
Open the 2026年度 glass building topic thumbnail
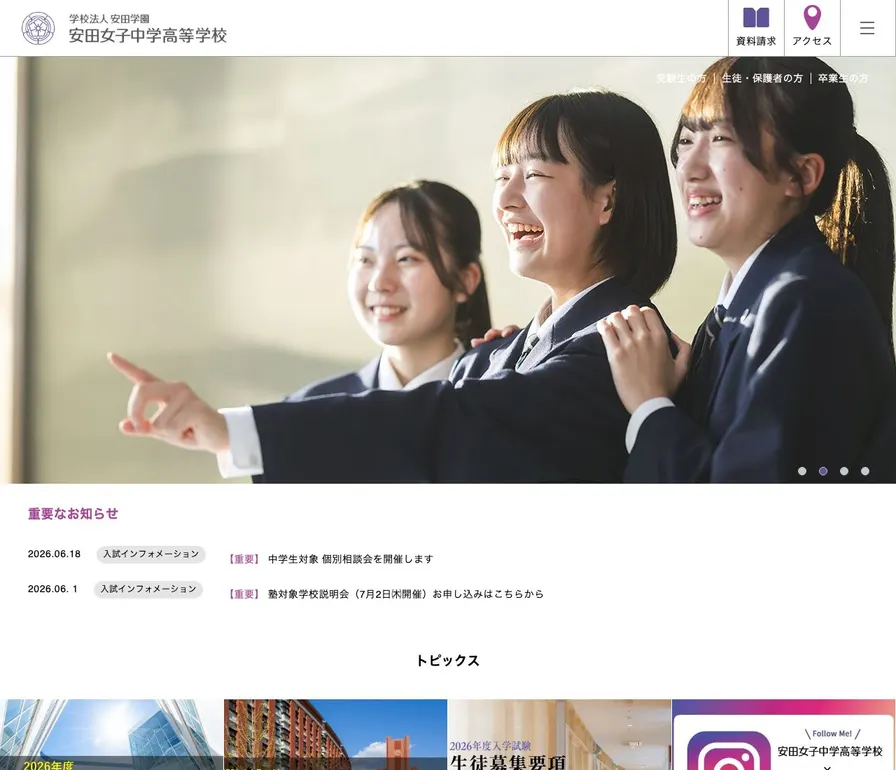pyautogui.click(x=111, y=735)
